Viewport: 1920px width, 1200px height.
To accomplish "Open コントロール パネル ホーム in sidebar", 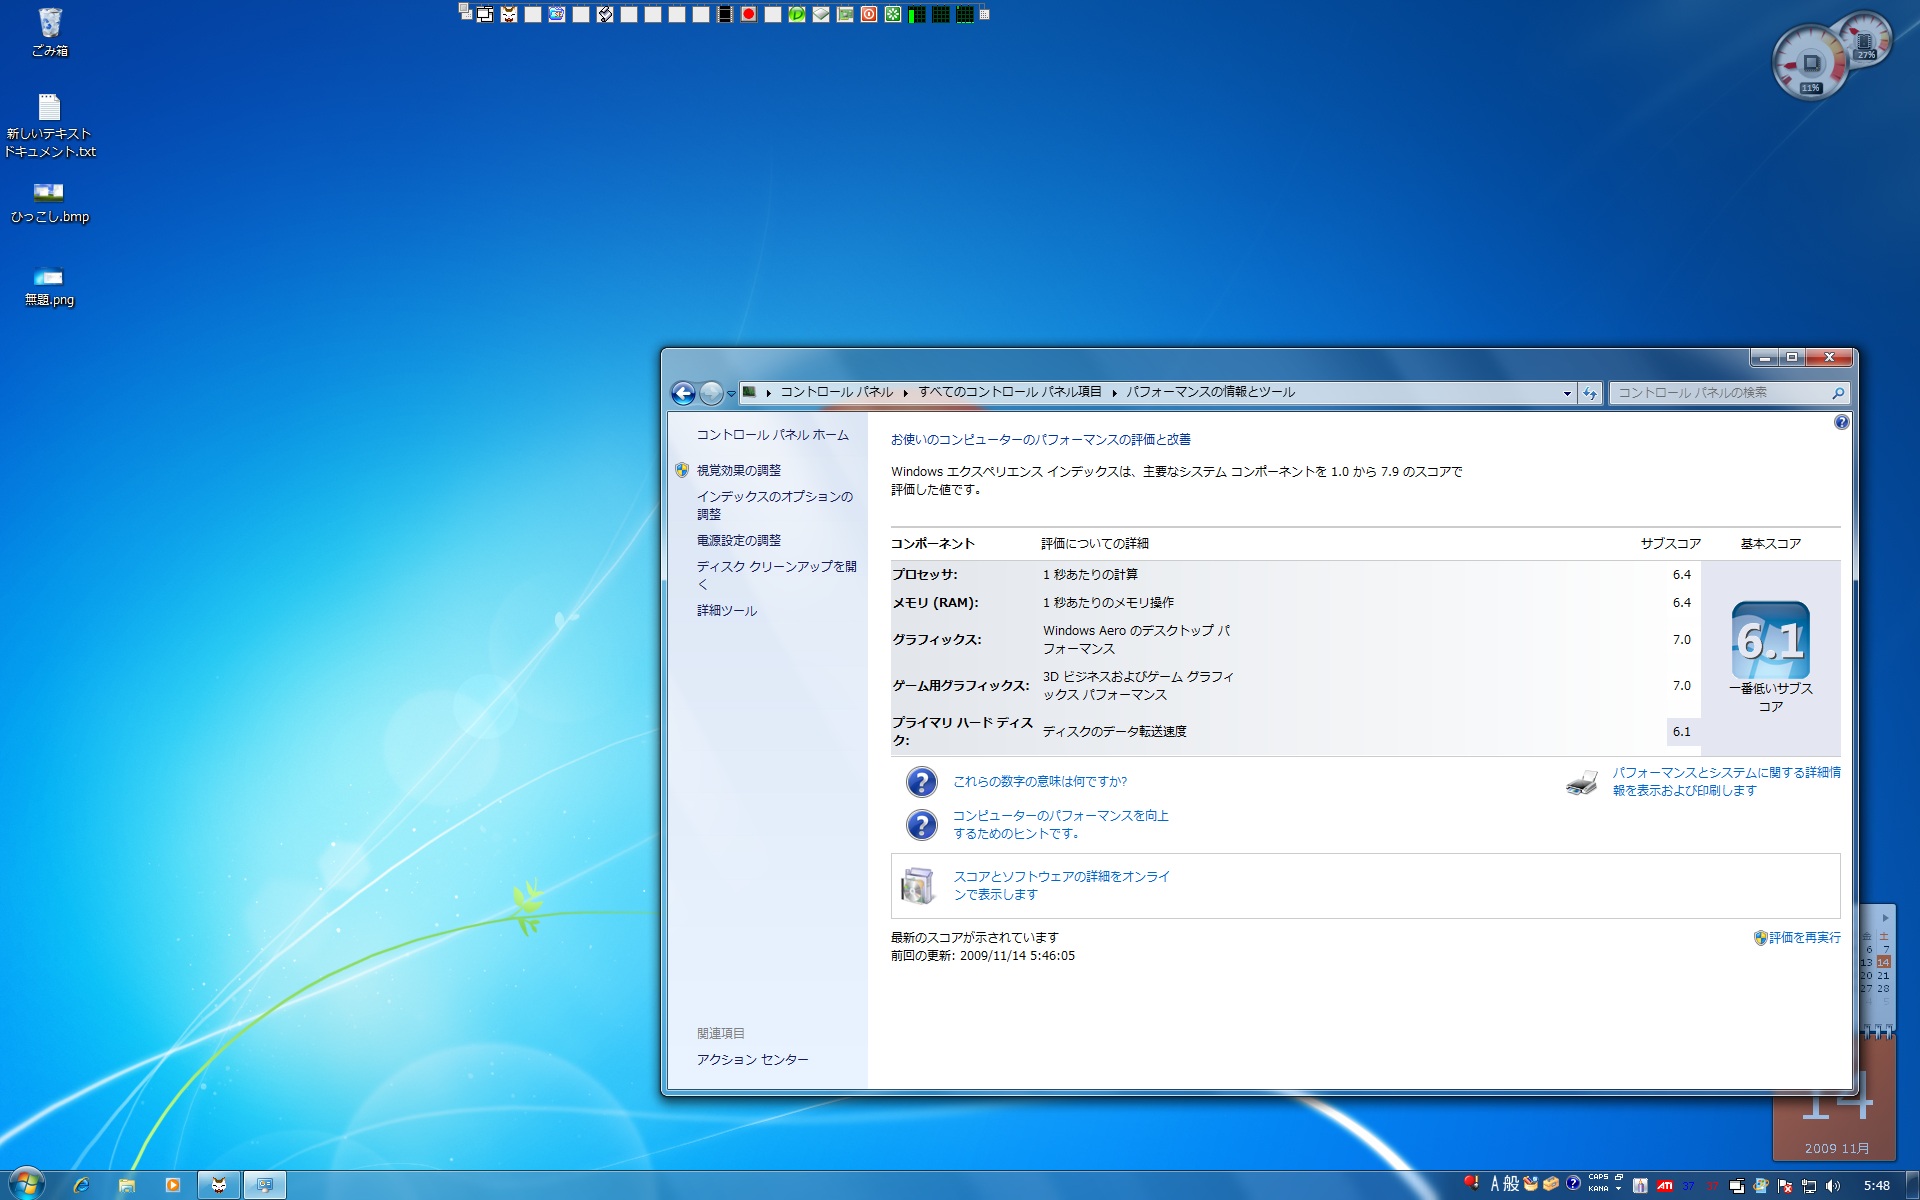I will [x=772, y=435].
